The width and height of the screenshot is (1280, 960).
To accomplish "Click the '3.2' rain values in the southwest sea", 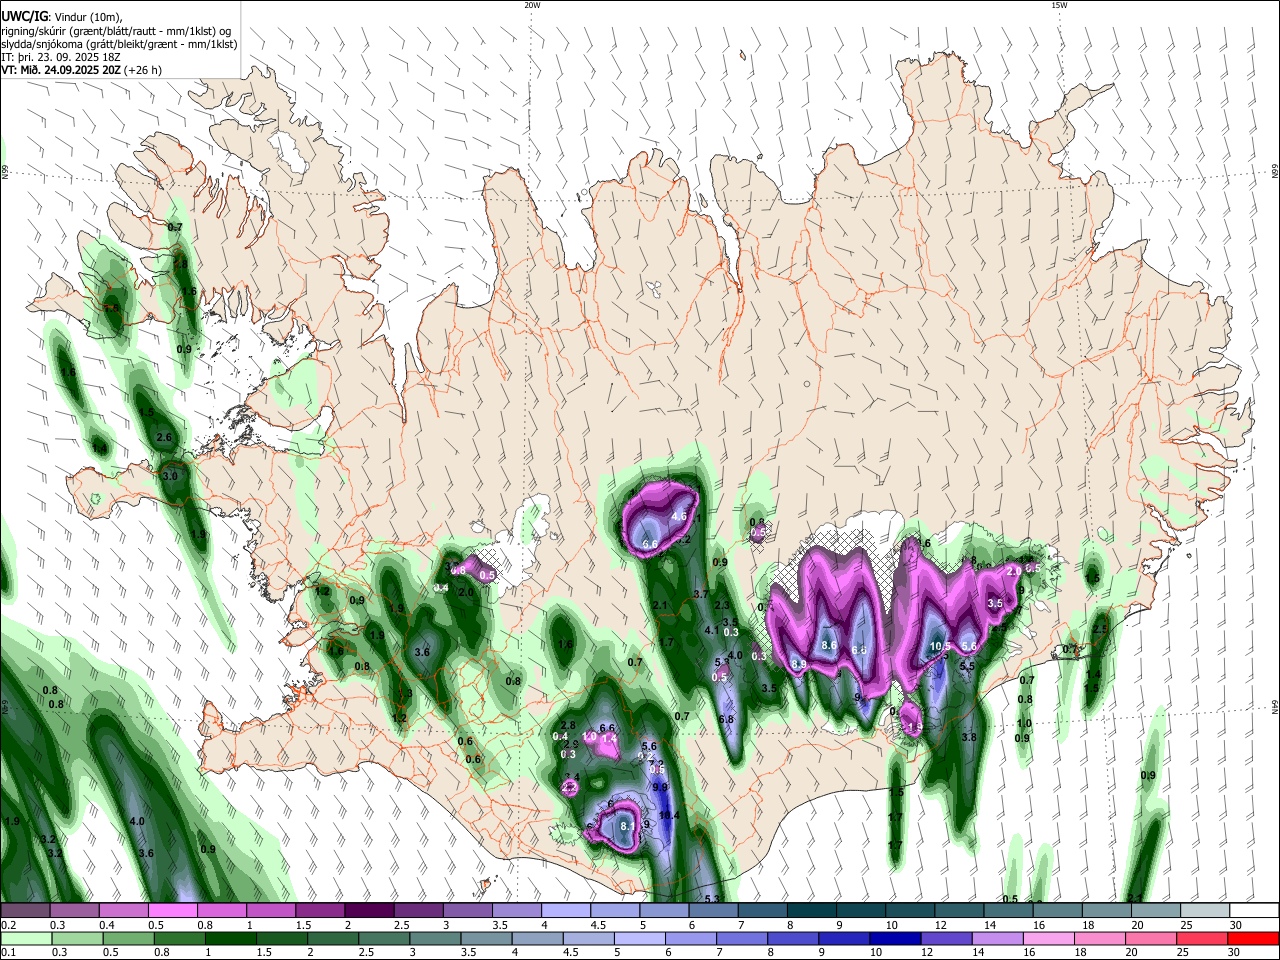I will [50, 847].
